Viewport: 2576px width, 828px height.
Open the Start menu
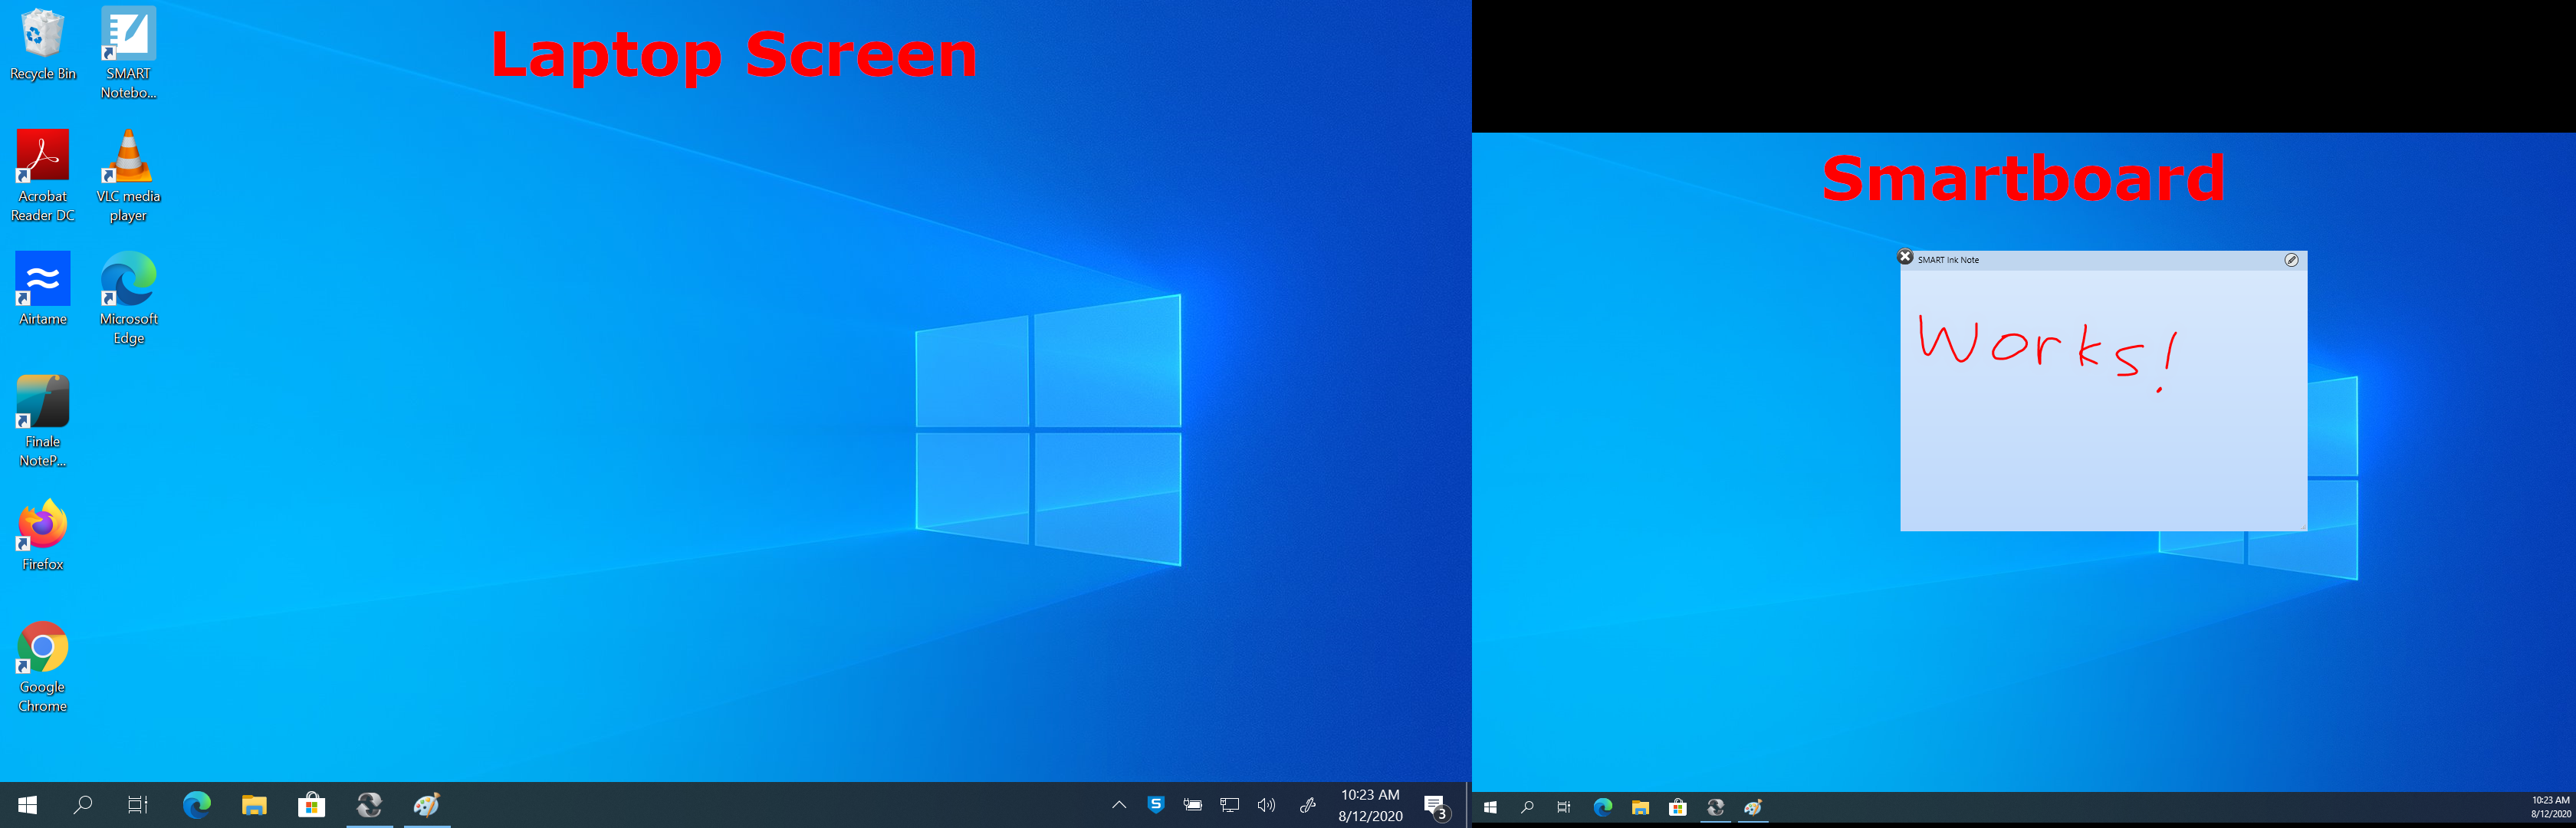[27, 805]
